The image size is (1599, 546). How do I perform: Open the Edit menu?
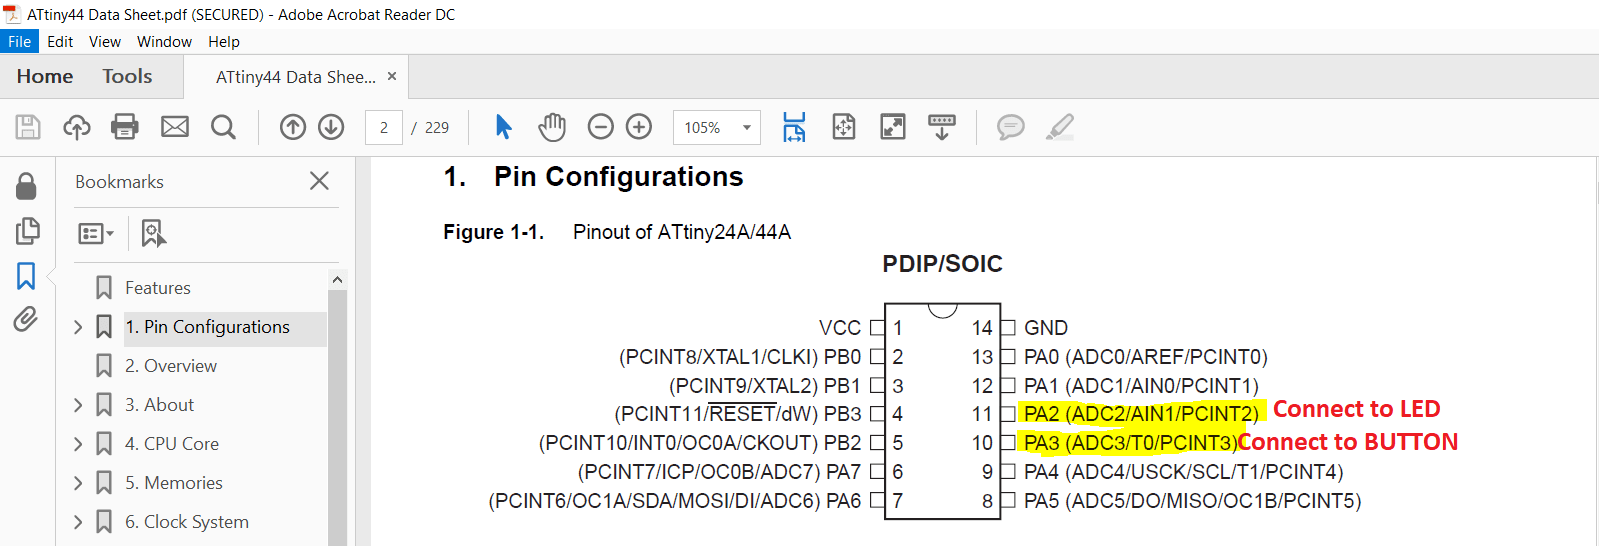point(60,41)
